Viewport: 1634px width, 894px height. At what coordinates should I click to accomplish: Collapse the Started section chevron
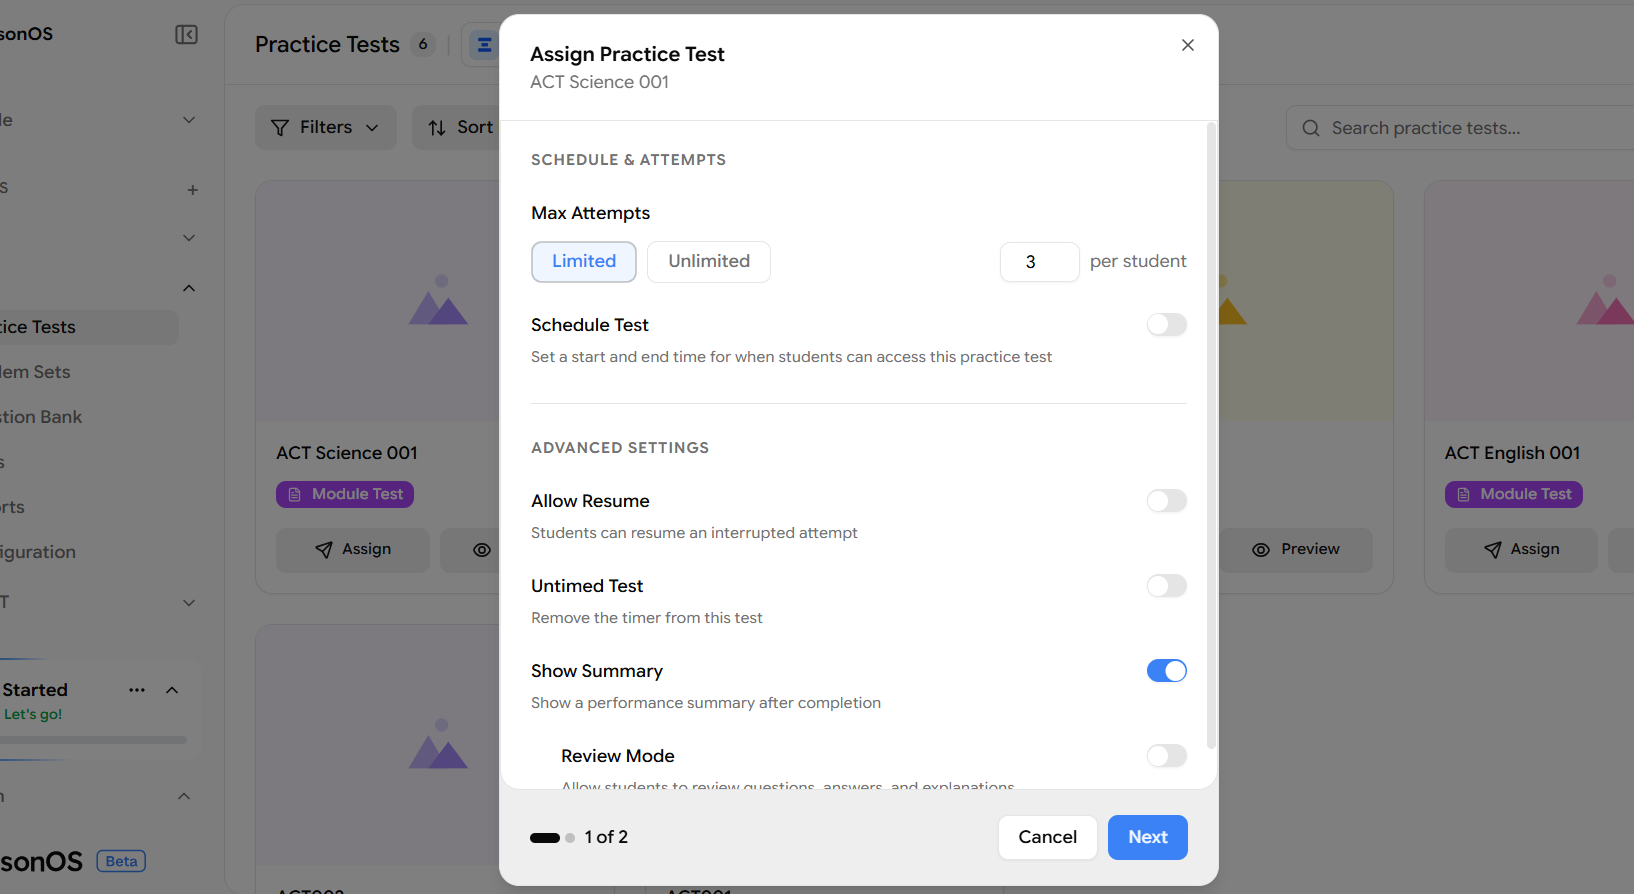pos(172,690)
